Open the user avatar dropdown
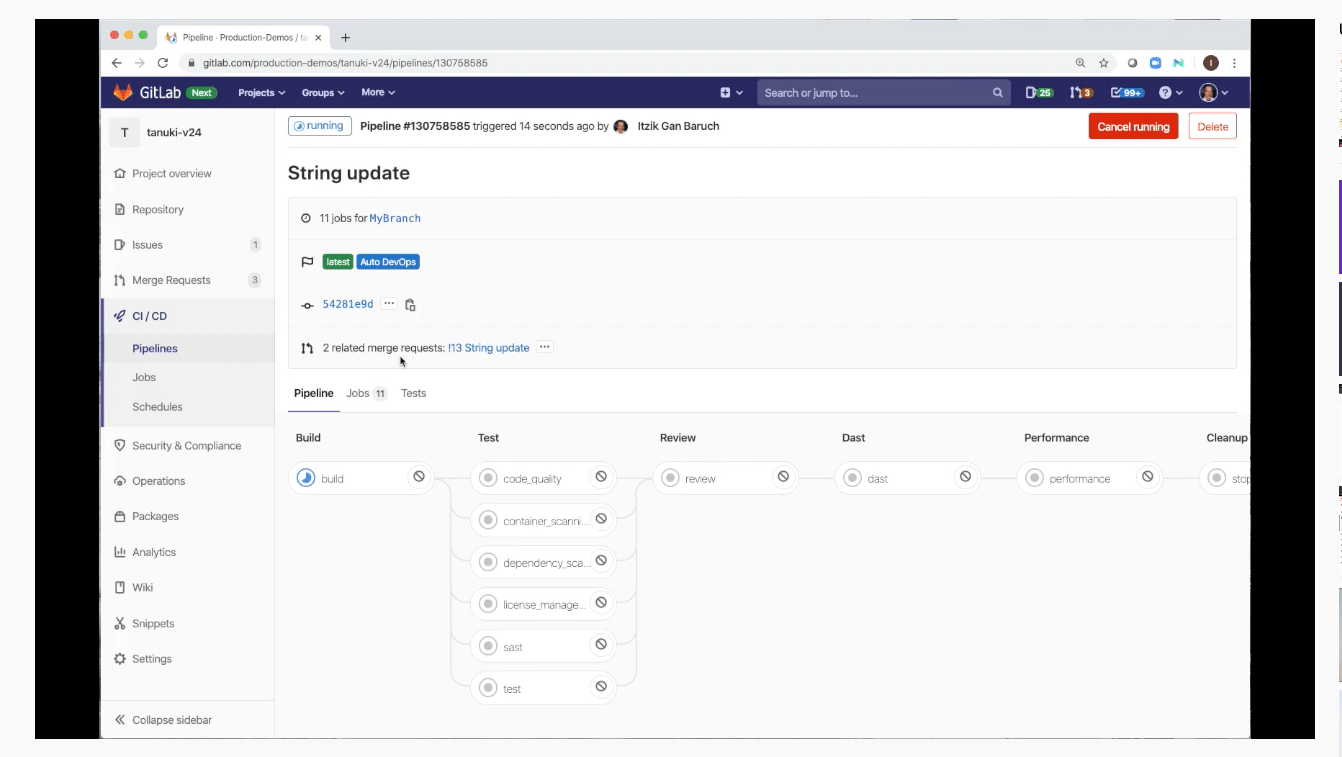 (1214, 92)
